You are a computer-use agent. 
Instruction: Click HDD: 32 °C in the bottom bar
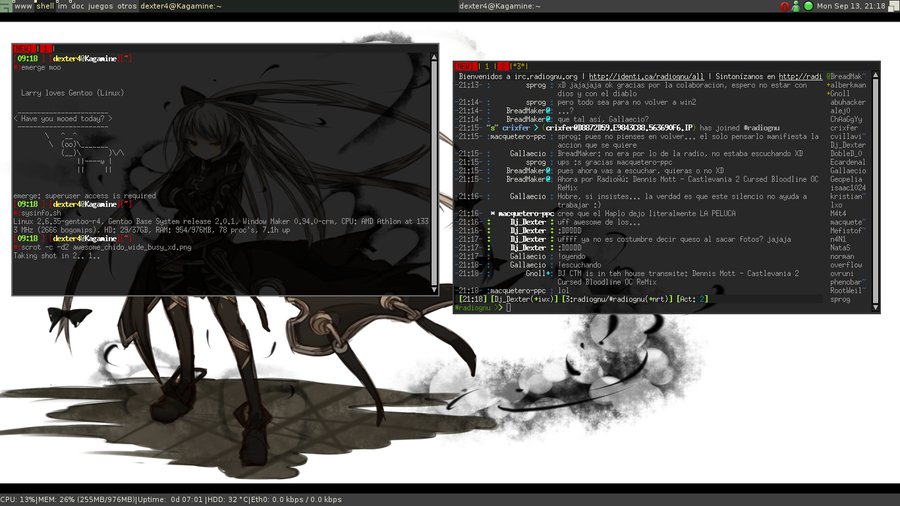228,500
